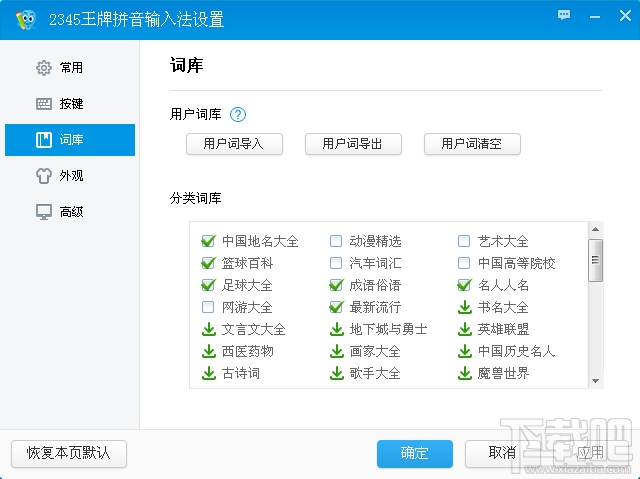Uncheck the 足球大全 checkbox
Image resolution: width=640 pixels, height=479 pixels.
coord(208,285)
